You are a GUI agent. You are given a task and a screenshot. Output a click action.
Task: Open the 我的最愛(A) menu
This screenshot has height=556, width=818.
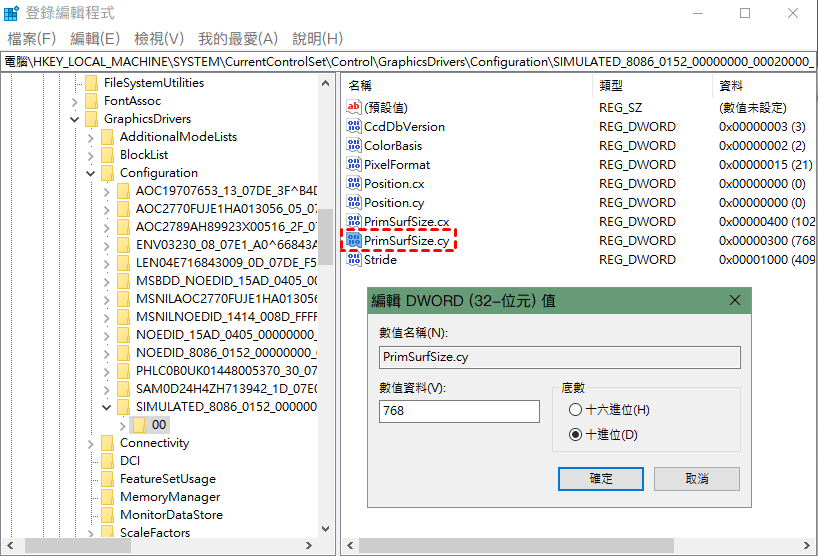tap(238, 39)
